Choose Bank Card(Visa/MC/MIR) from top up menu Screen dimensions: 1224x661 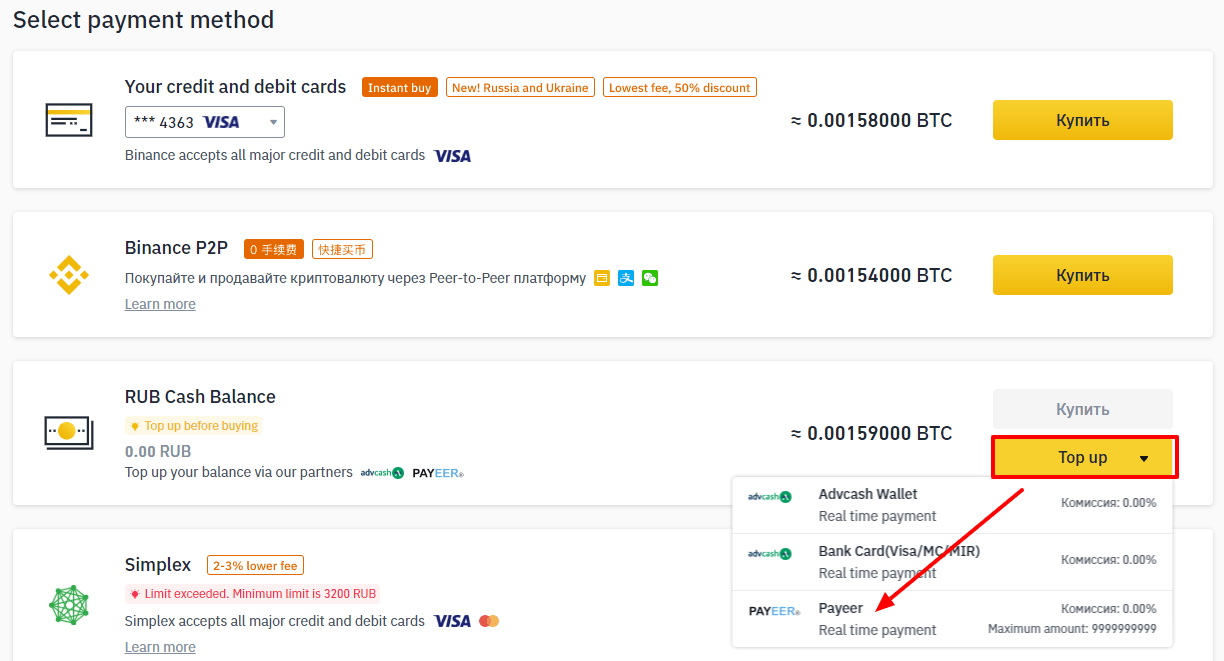pos(951,562)
